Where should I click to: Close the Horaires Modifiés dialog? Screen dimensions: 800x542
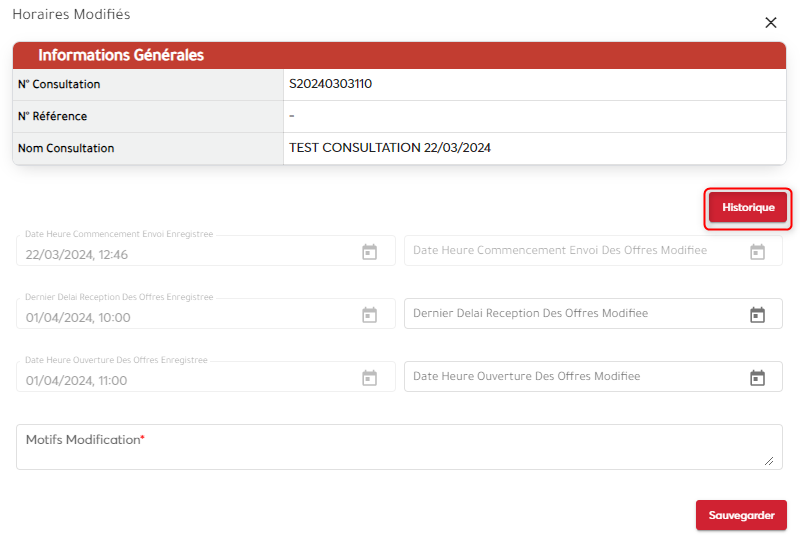pos(770,23)
